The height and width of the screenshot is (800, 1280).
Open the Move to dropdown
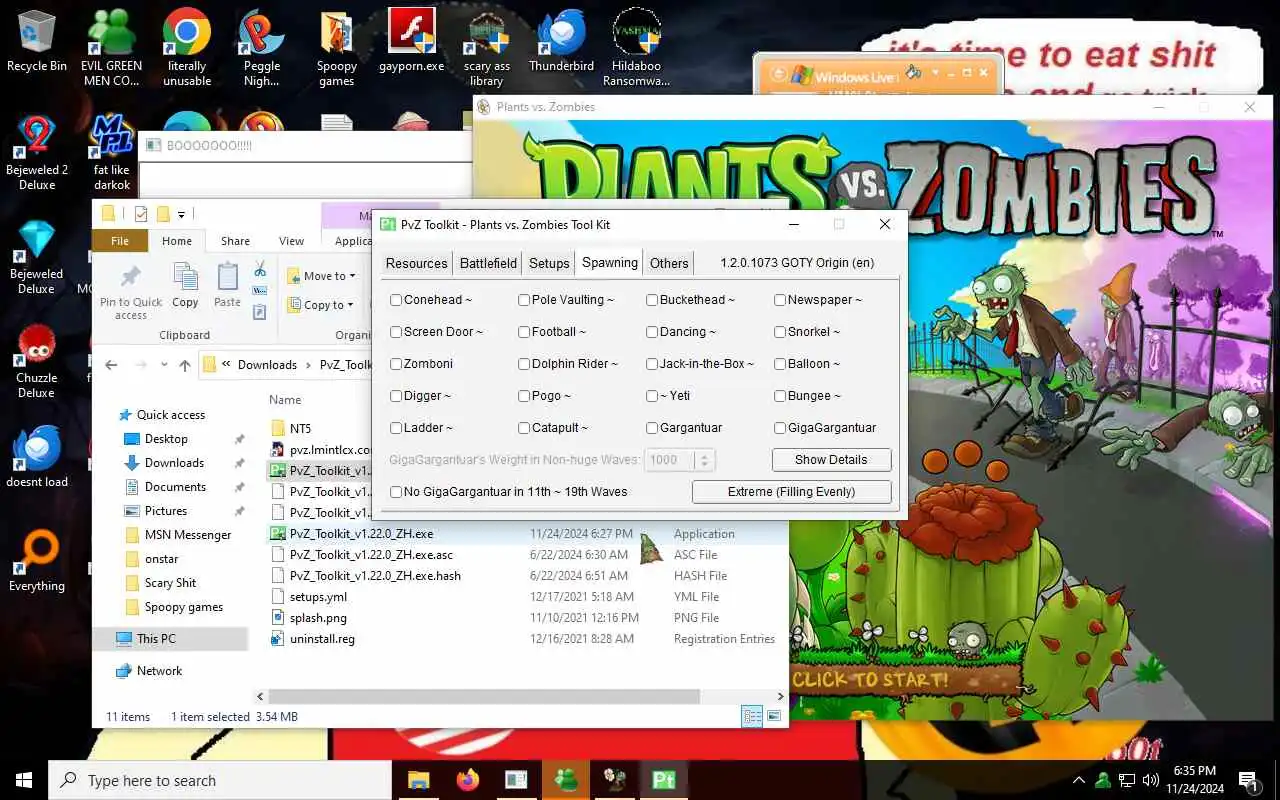[x=321, y=276]
